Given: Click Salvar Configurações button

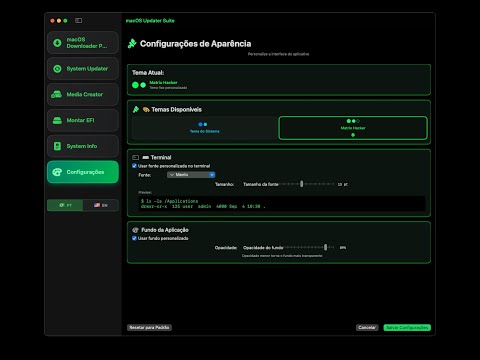Looking at the screenshot, I should (407, 328).
